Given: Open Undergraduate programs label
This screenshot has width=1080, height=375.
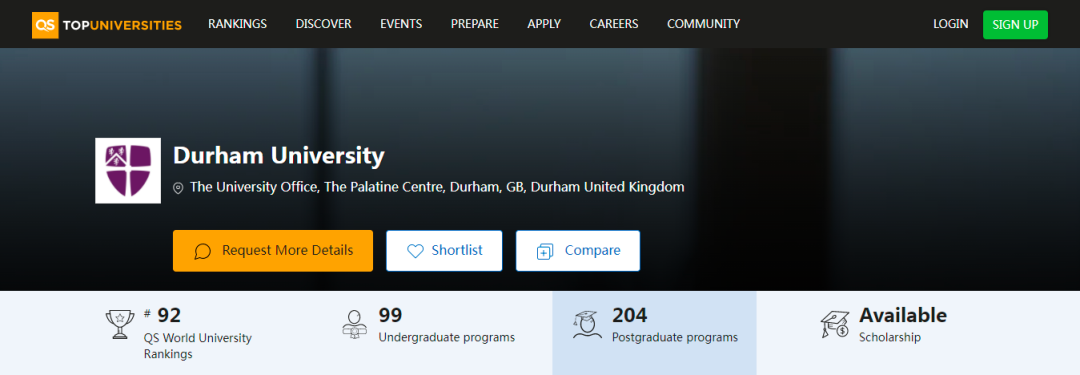Looking at the screenshot, I should point(447,338).
